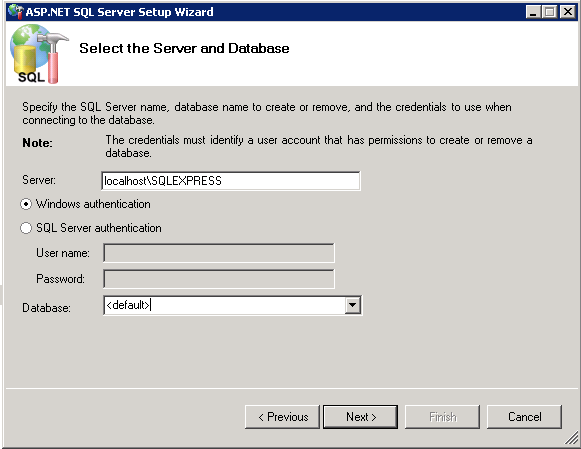This screenshot has width=581, height=449.
Task: Click the 'Database:' label
Action: (46, 308)
